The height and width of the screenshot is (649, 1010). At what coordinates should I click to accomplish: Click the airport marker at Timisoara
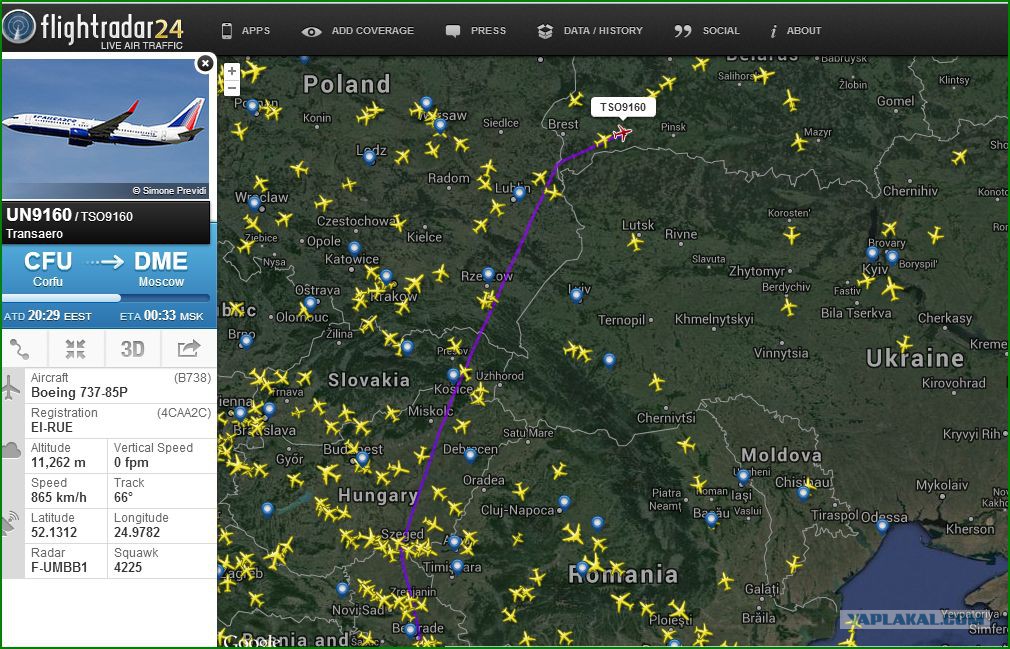pos(457,566)
